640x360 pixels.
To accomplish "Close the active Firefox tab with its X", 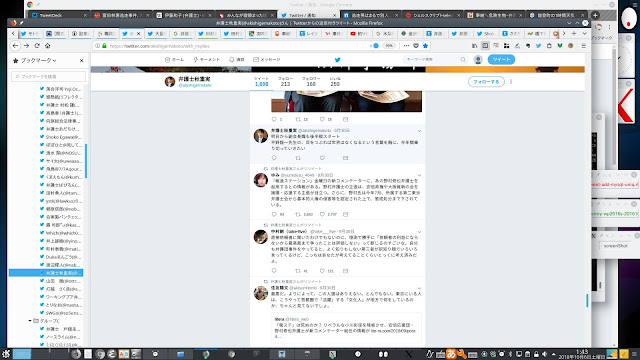I will click(x=138, y=33).
